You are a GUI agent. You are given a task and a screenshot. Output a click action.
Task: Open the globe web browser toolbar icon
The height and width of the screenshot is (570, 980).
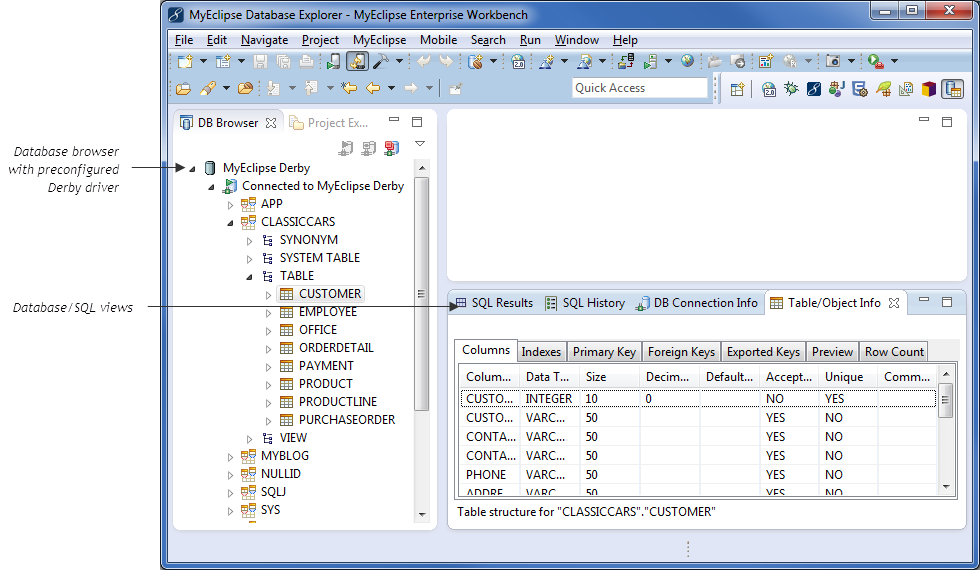tap(687, 62)
